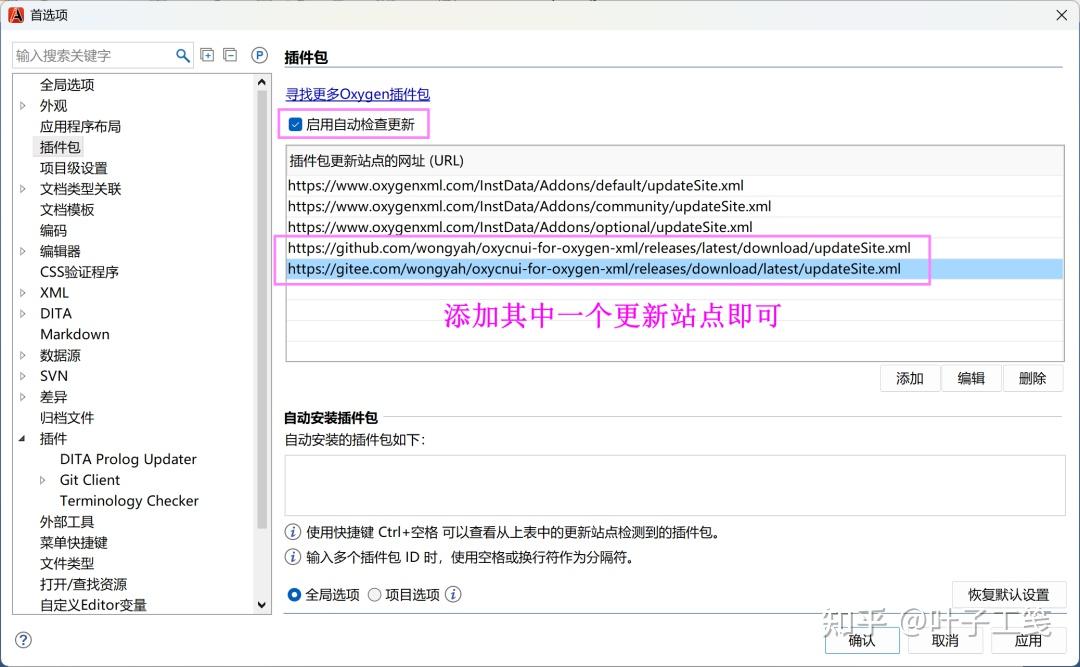This screenshot has height=667, width=1080.
Task: Select 菜单快捷键 in the tree
Action: pos(74,542)
